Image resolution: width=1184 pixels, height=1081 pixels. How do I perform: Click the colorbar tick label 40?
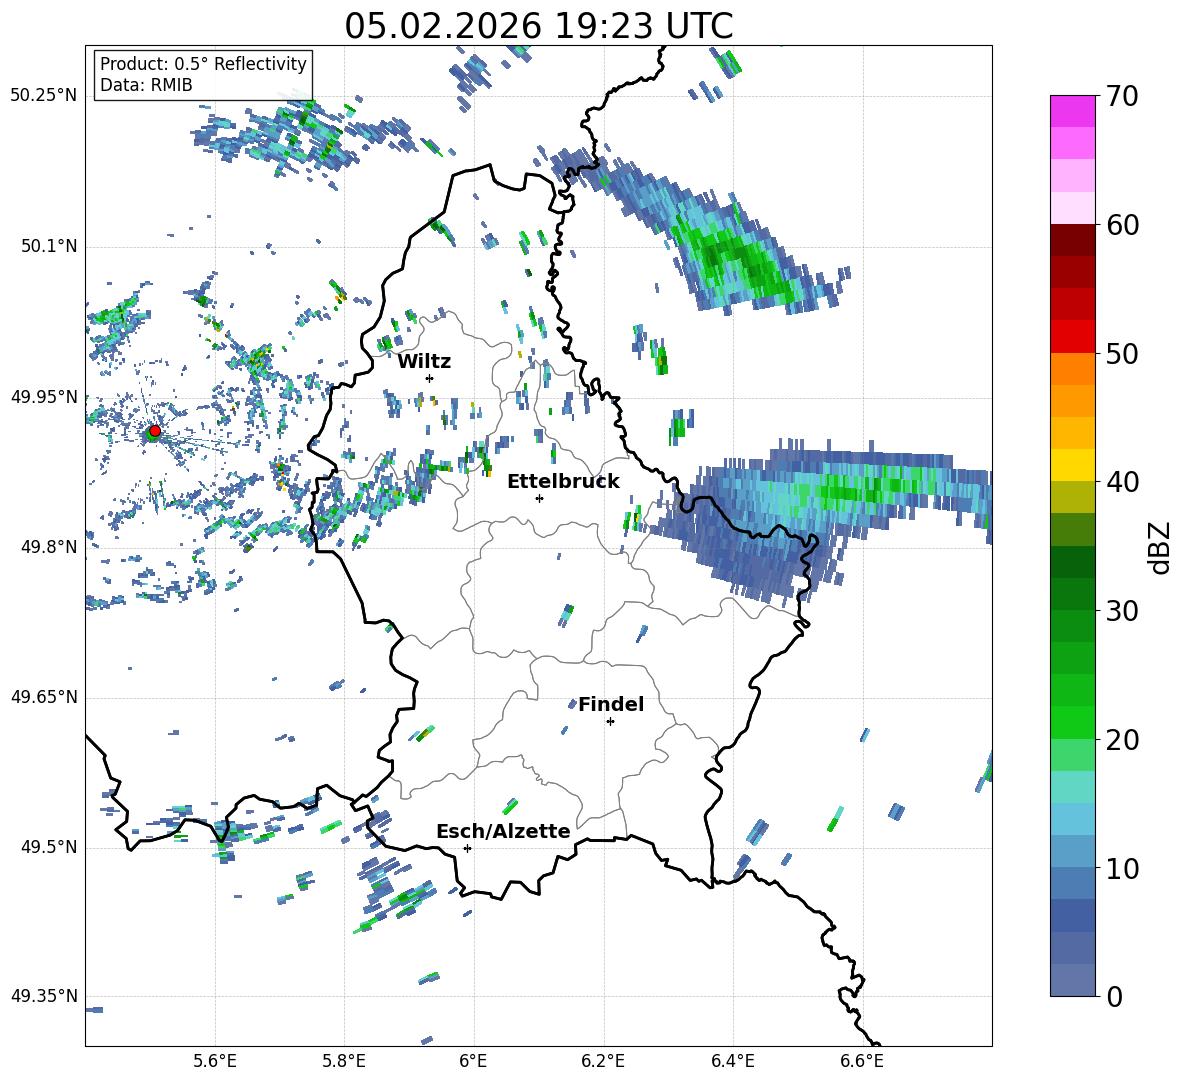(1122, 482)
